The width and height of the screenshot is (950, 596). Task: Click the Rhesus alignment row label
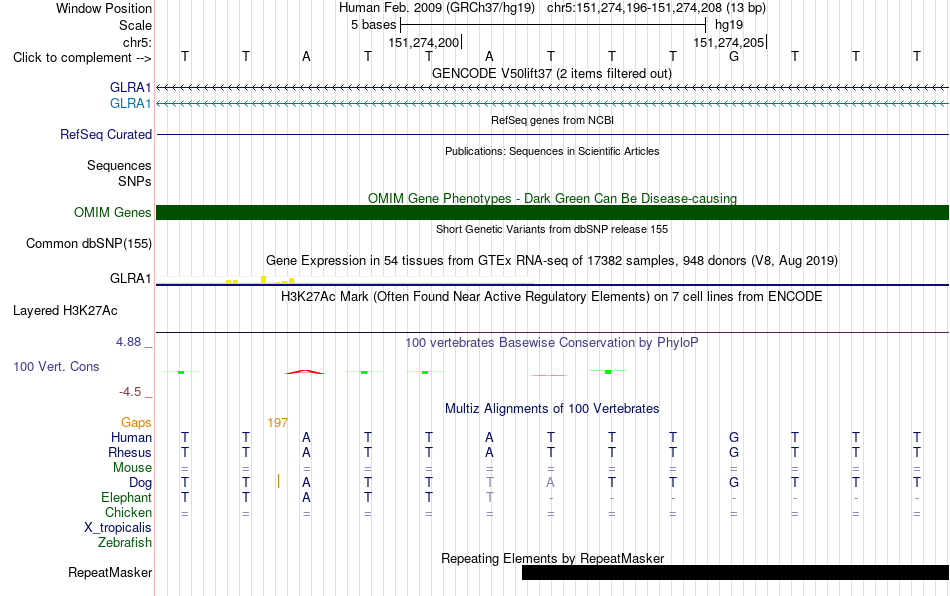click(x=130, y=452)
